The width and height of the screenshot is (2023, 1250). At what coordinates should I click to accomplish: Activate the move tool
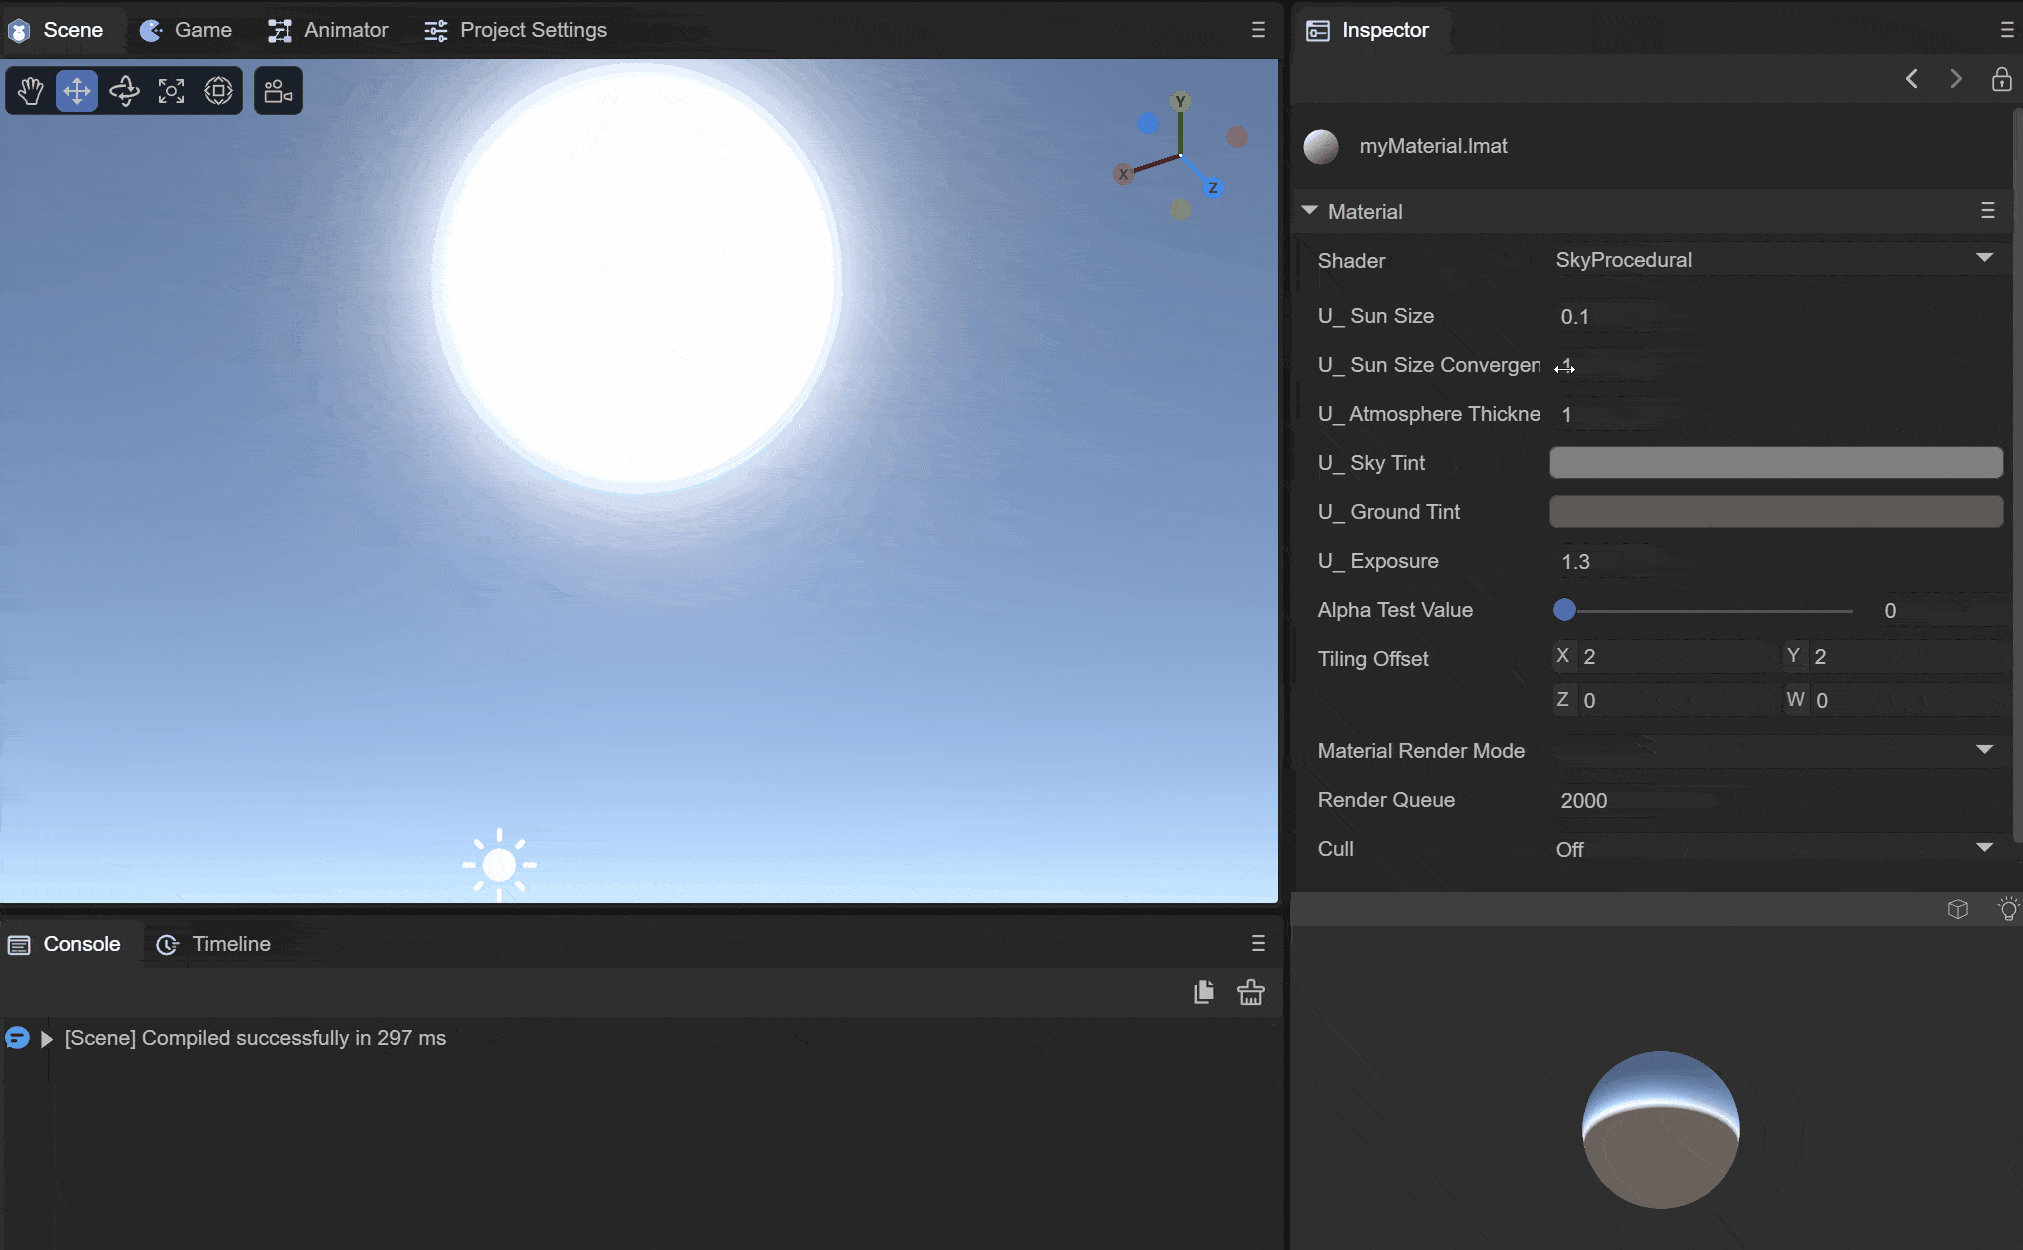coord(77,91)
